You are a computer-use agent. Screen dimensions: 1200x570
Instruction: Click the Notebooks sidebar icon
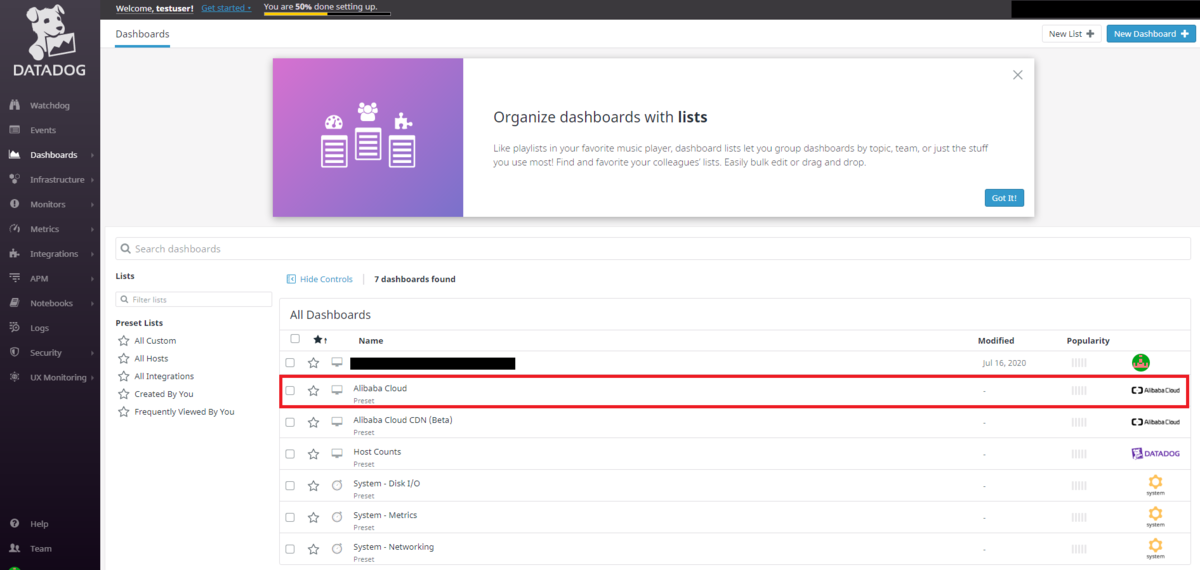[x=14, y=303]
